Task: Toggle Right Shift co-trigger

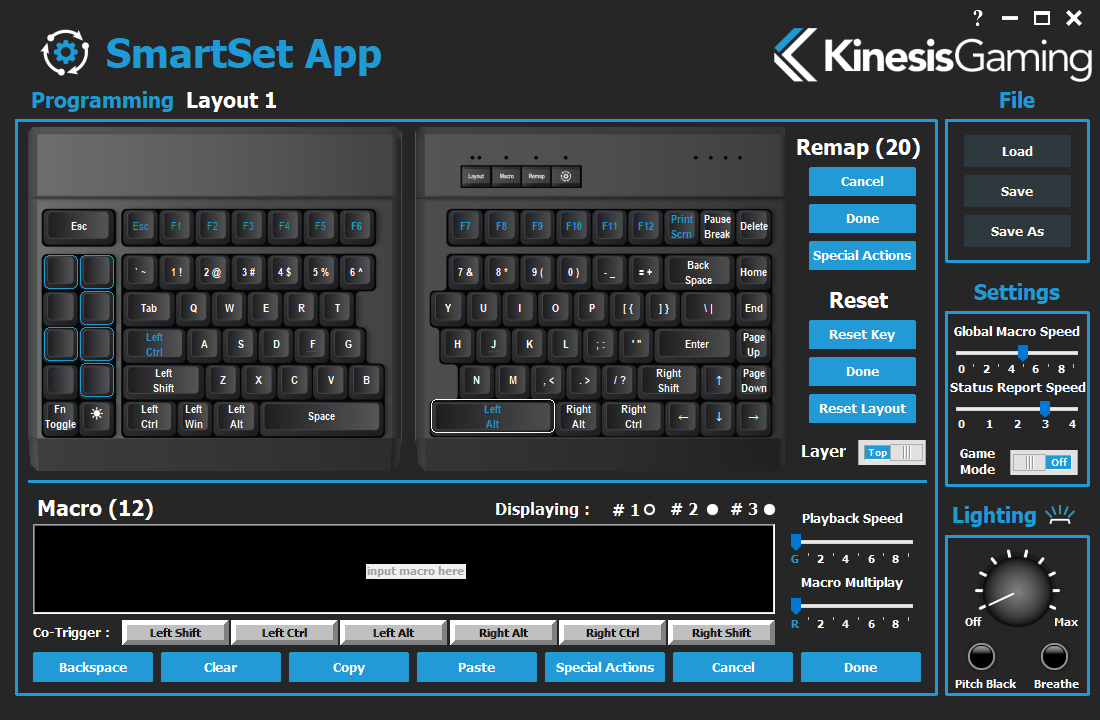Action: tap(721, 632)
